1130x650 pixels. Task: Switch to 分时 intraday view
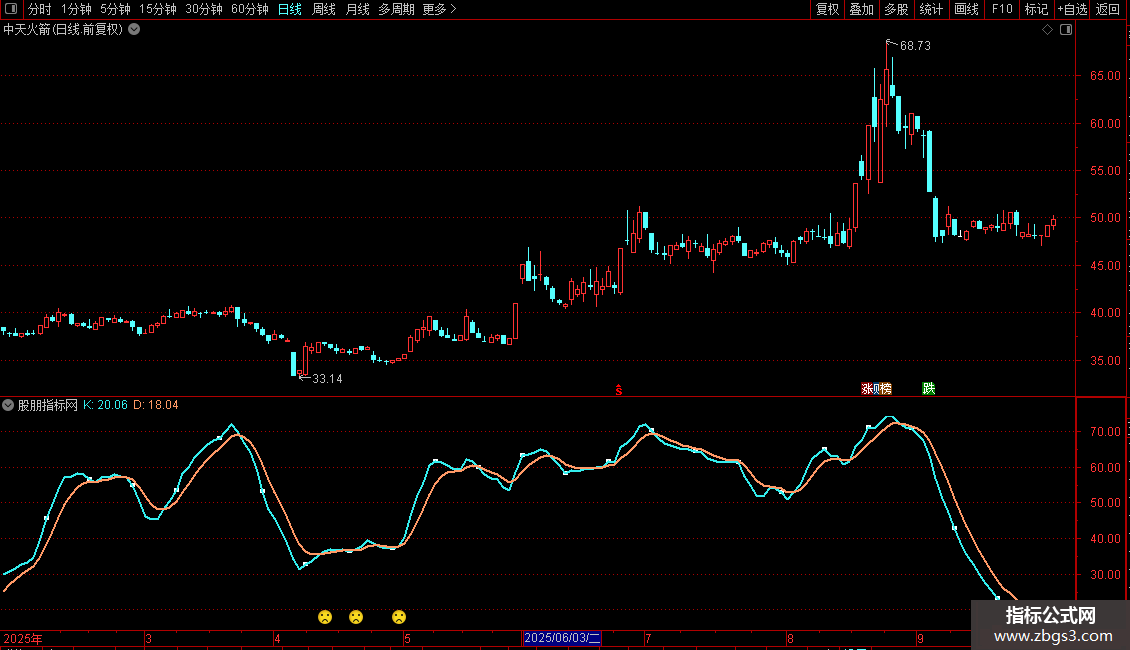40,9
